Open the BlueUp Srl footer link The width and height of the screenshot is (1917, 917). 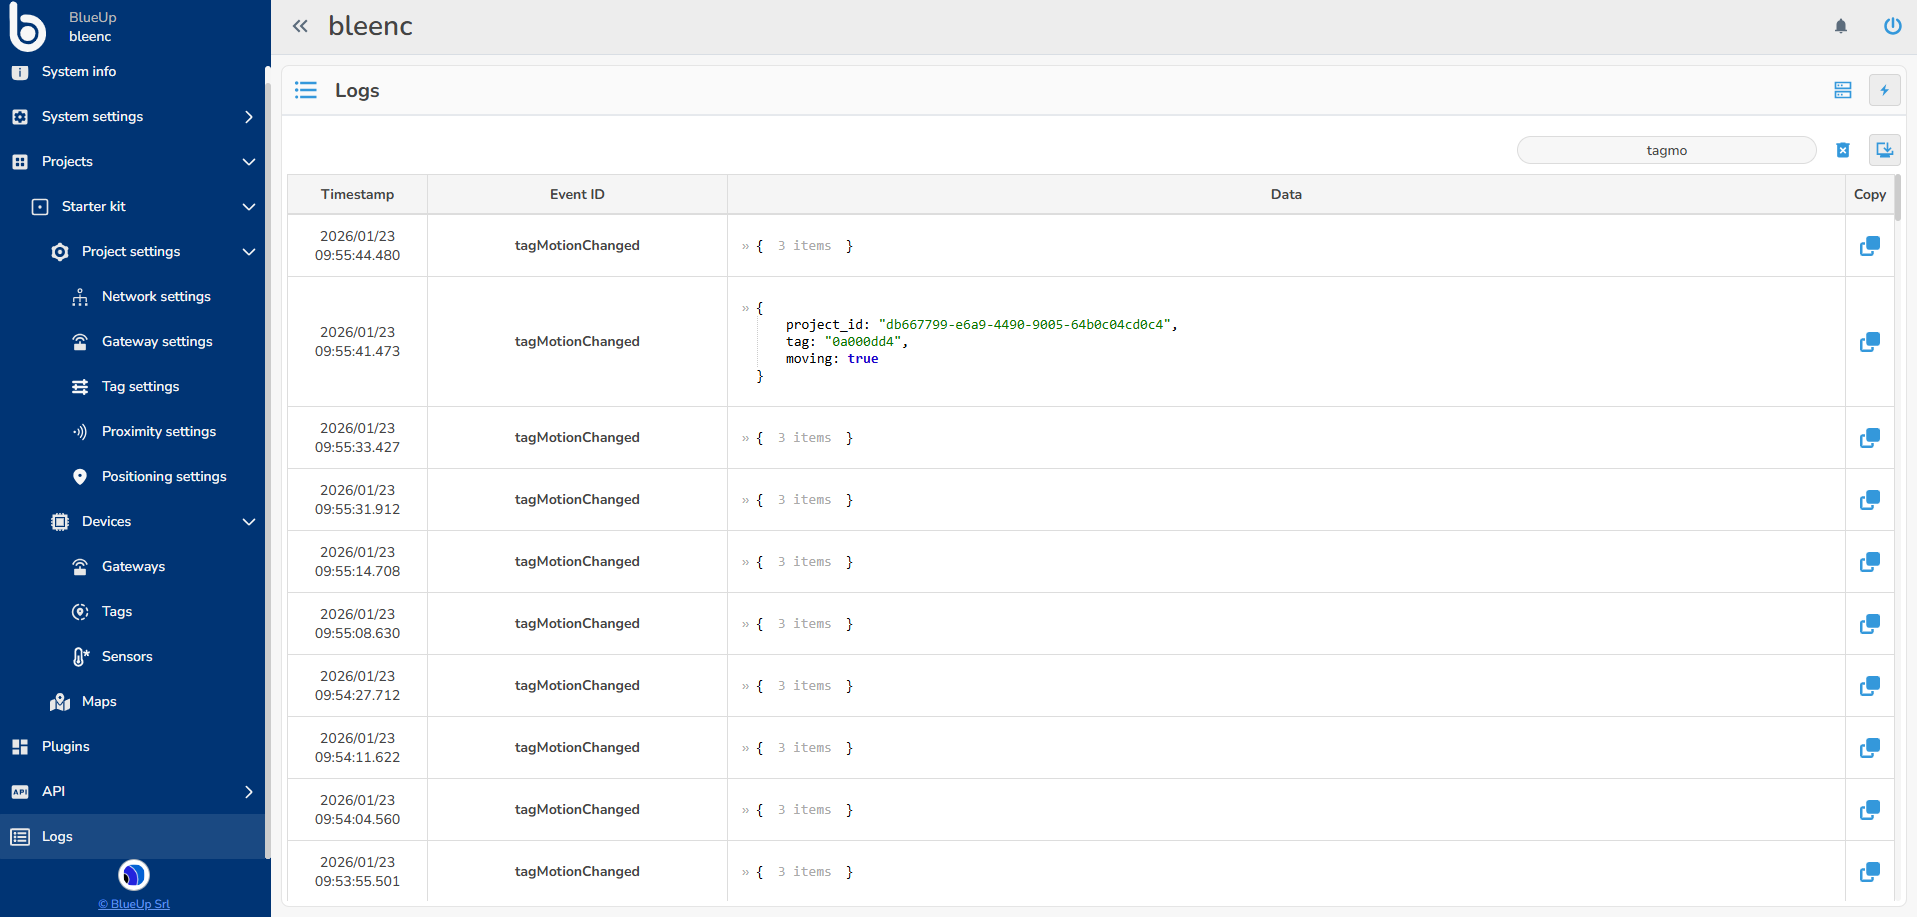click(134, 904)
